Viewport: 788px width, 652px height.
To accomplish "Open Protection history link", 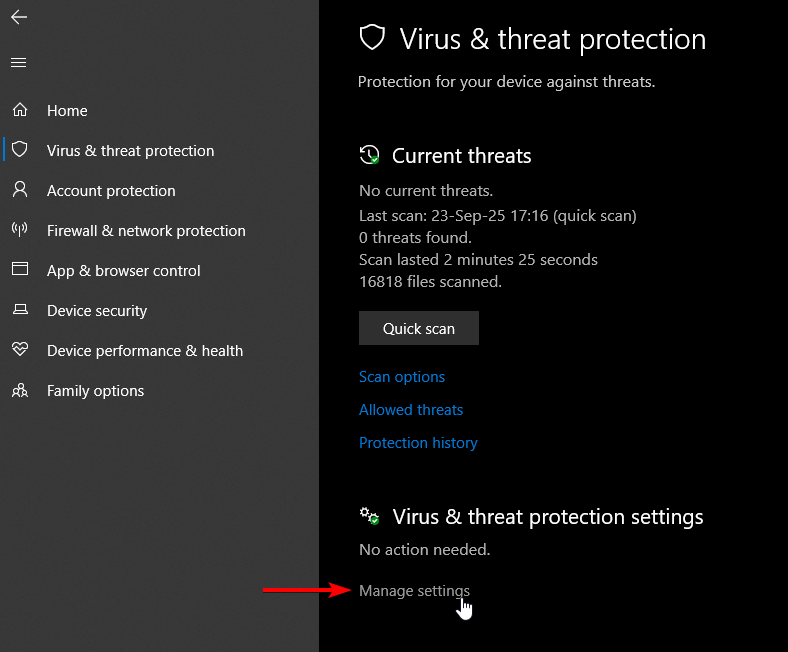I will pos(418,443).
